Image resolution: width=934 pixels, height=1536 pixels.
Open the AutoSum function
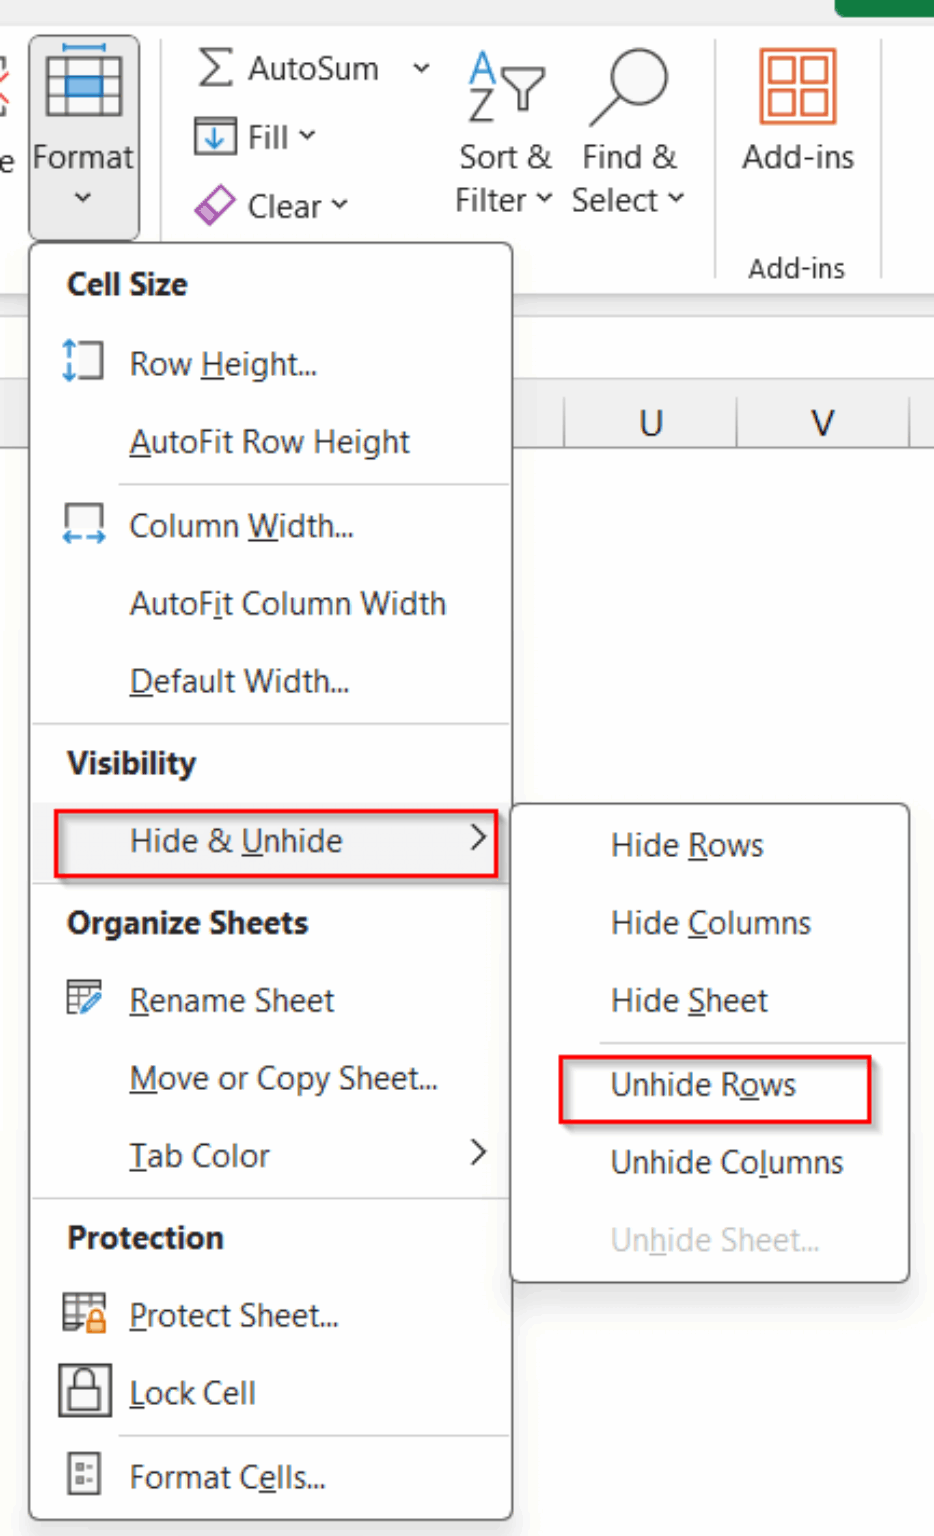pyautogui.click(x=297, y=67)
